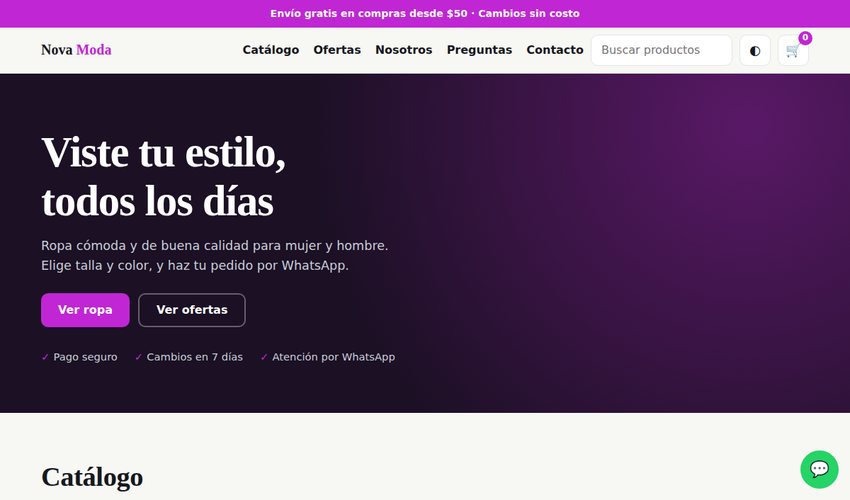
Task: Click the Envío gratis announcement banner text
Action: [x=425, y=14]
